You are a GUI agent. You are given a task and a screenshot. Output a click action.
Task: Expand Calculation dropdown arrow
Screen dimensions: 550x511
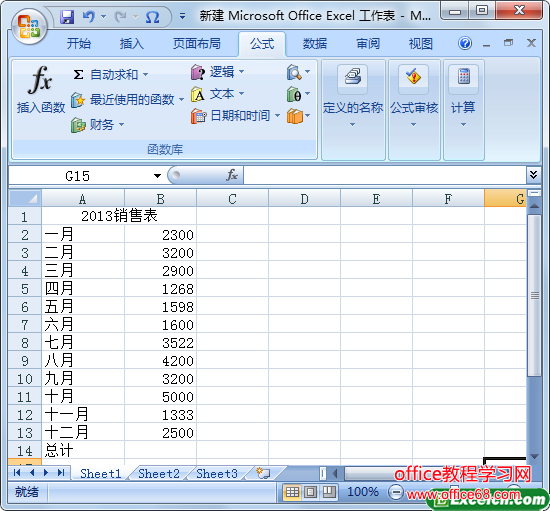(x=463, y=125)
